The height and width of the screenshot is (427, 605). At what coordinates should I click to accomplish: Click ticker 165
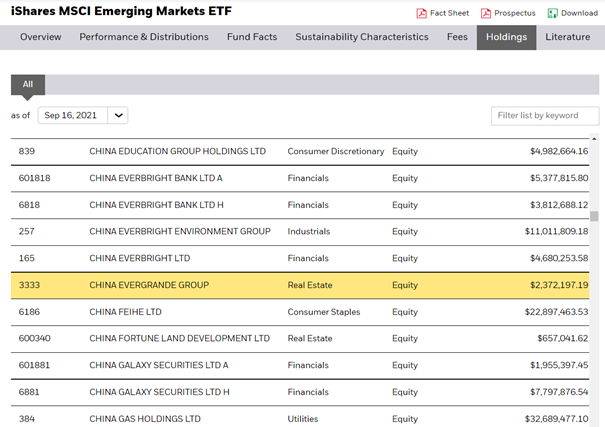point(27,258)
